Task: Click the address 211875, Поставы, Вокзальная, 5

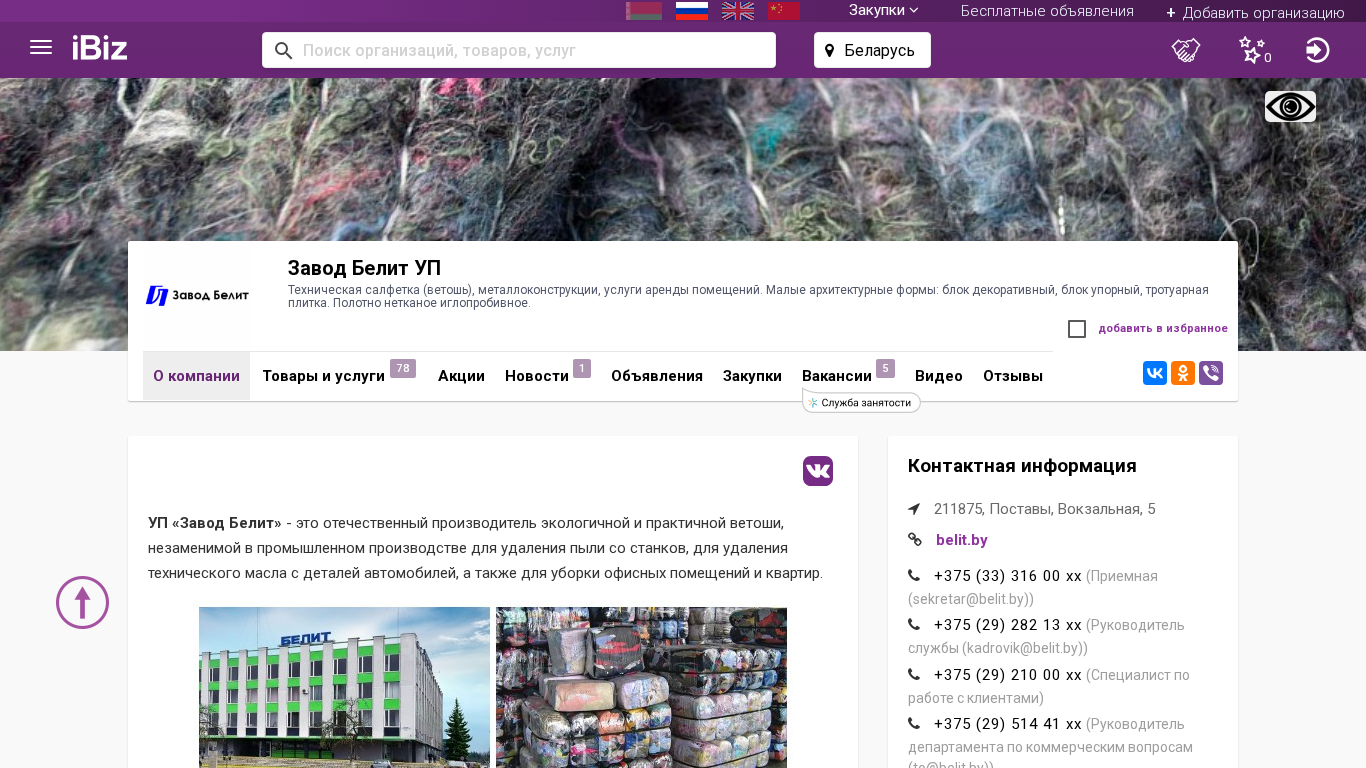Action: pyautogui.click(x=1045, y=509)
